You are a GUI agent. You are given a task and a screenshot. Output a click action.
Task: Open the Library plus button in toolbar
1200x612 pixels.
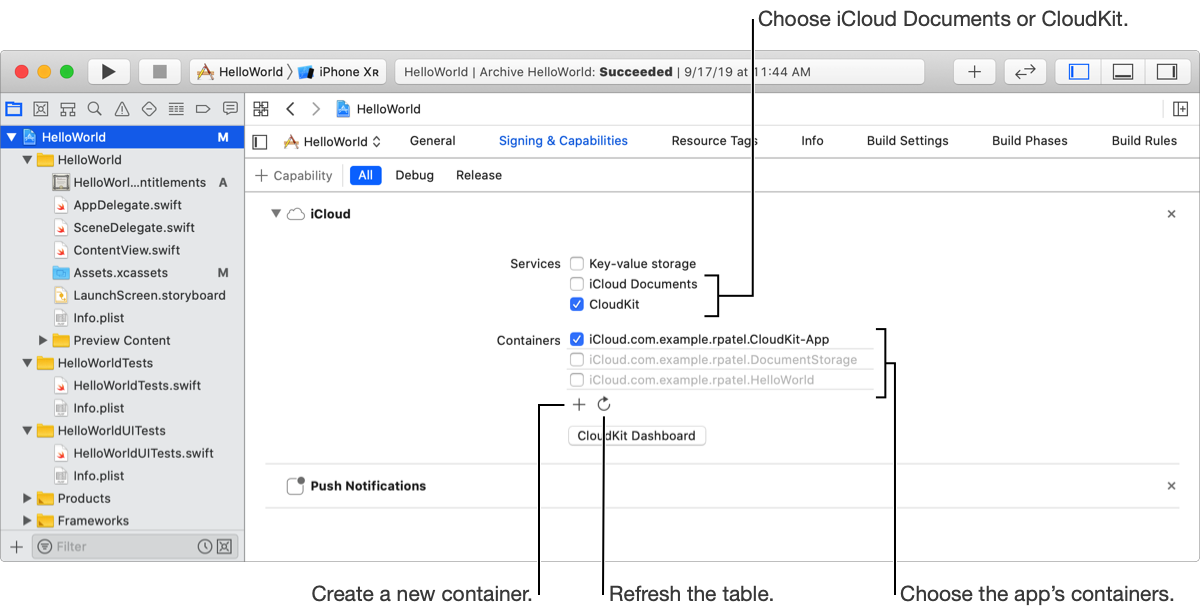click(974, 72)
